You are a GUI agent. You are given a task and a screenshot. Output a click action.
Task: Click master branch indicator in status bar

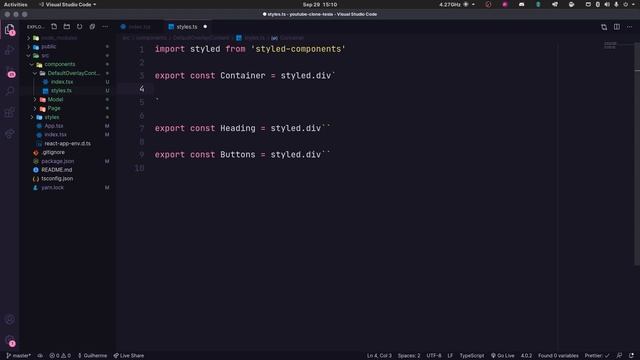(x=19, y=356)
